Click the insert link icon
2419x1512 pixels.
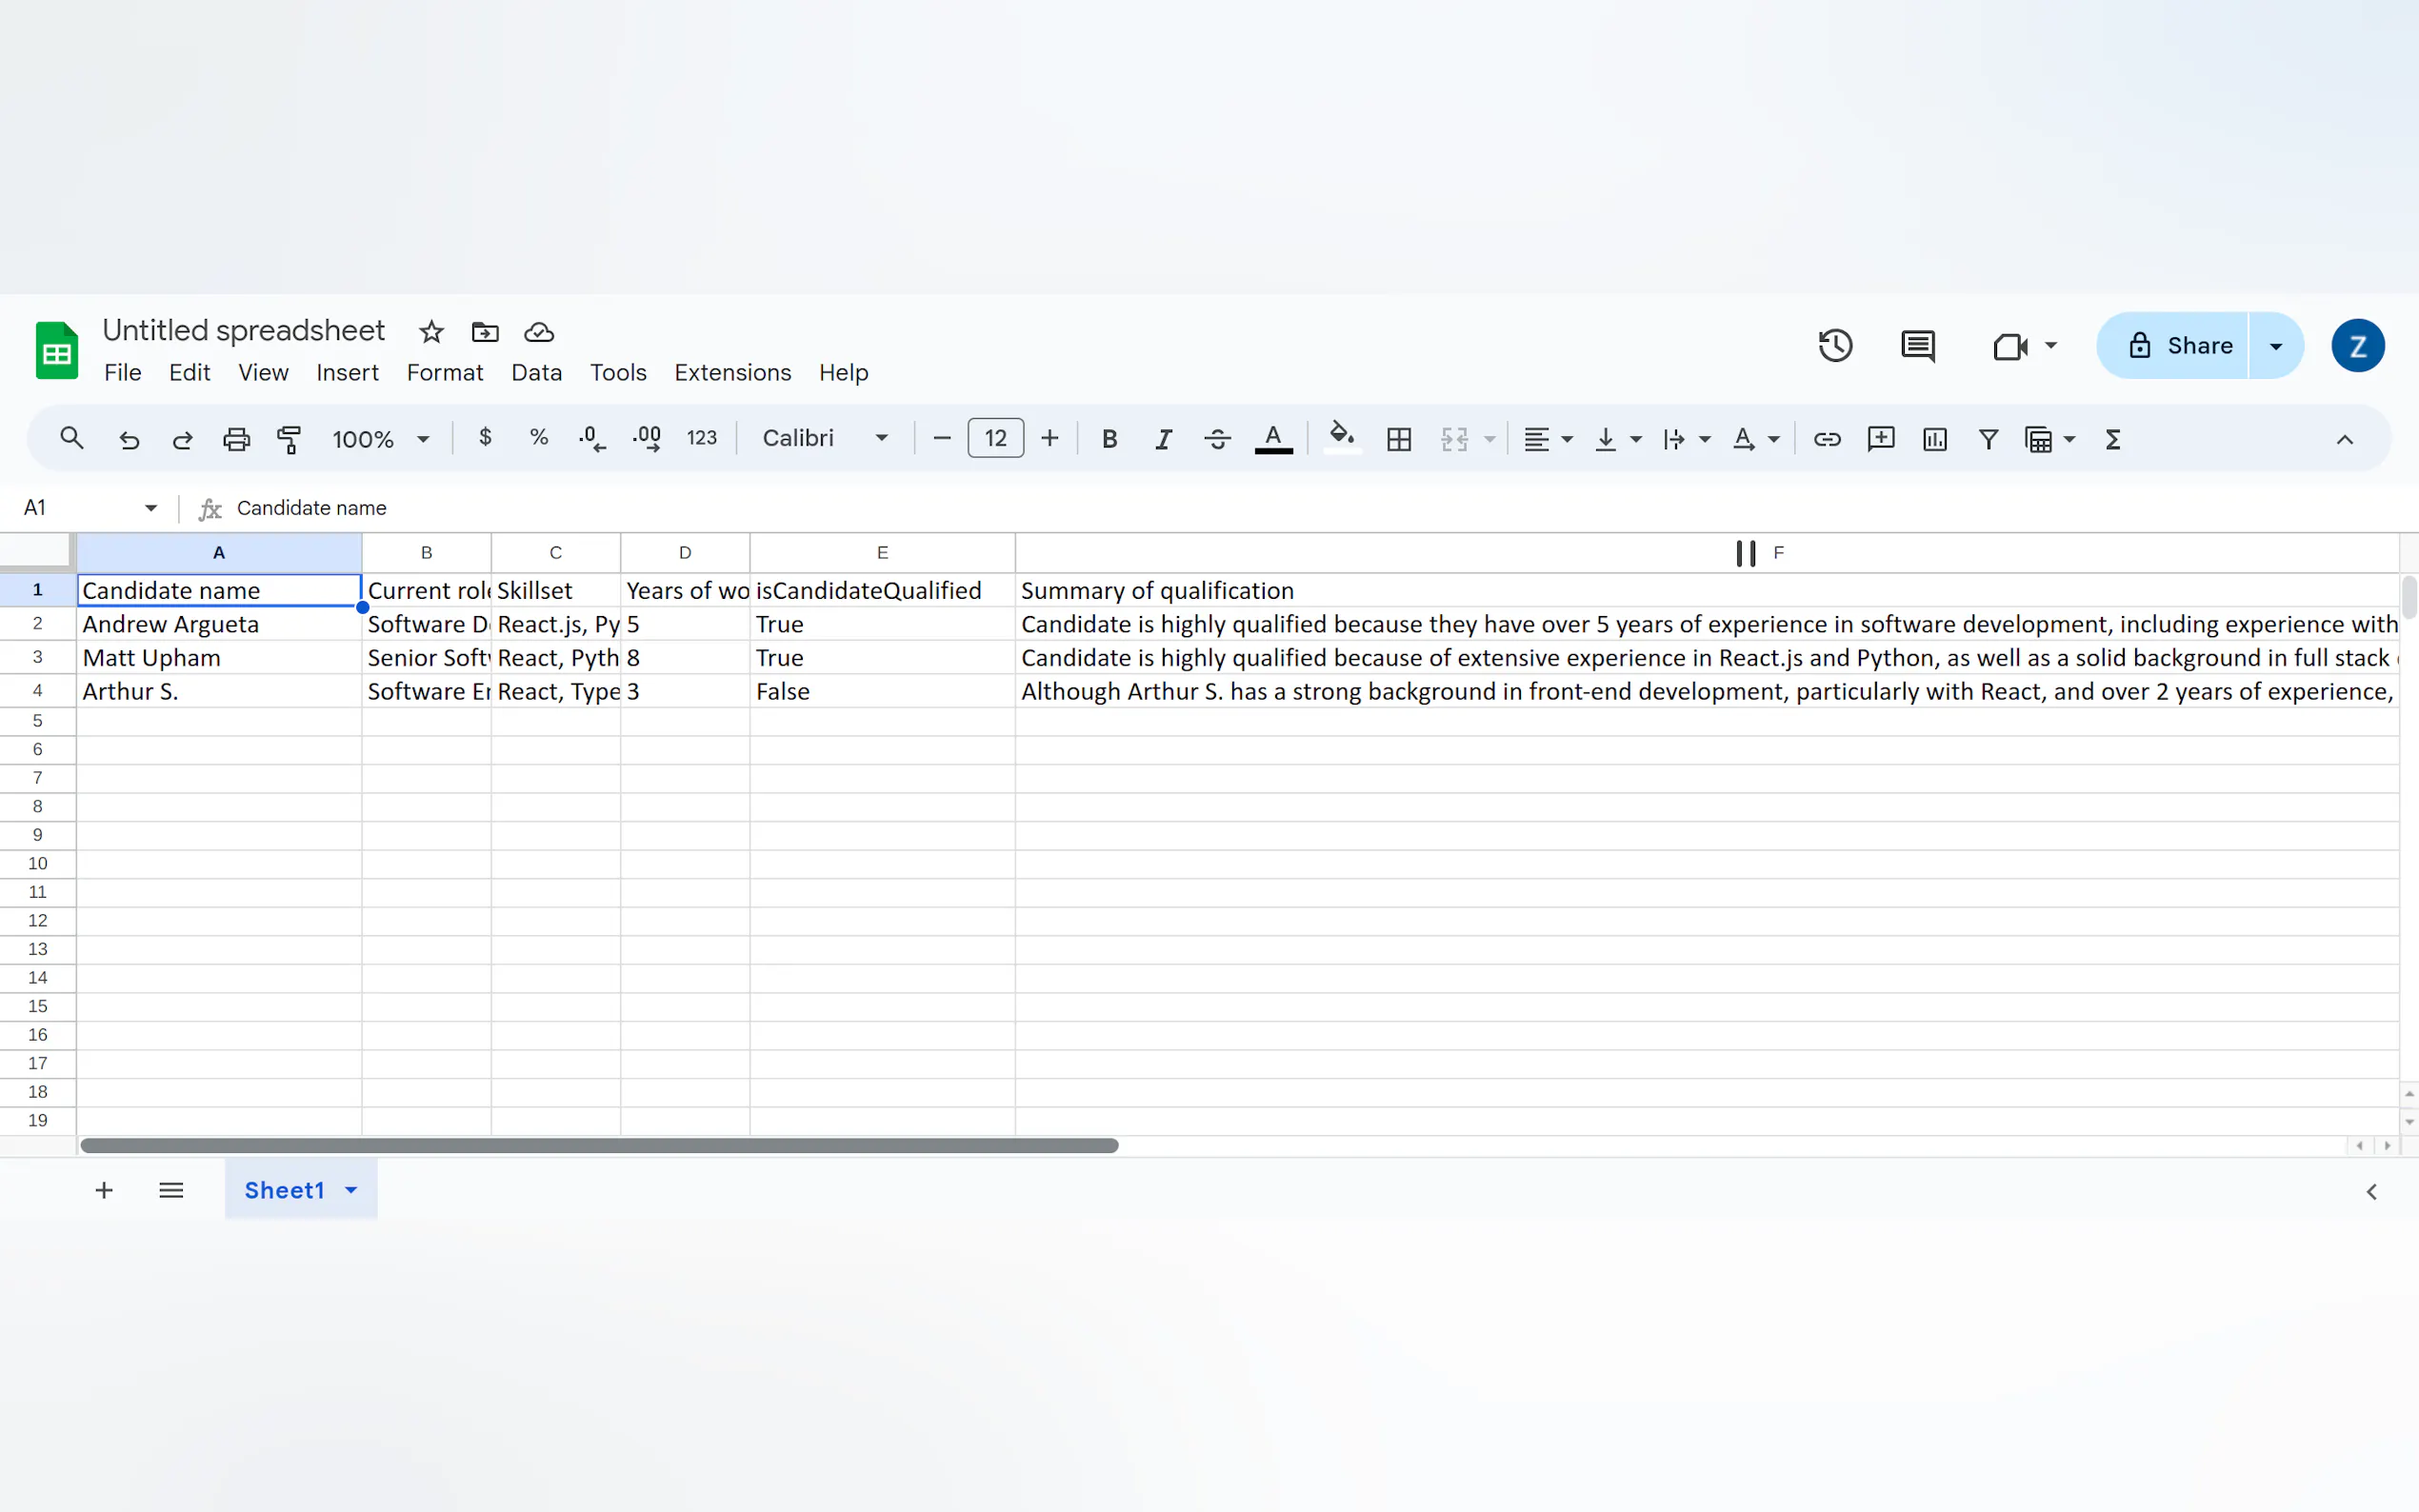(x=1826, y=439)
